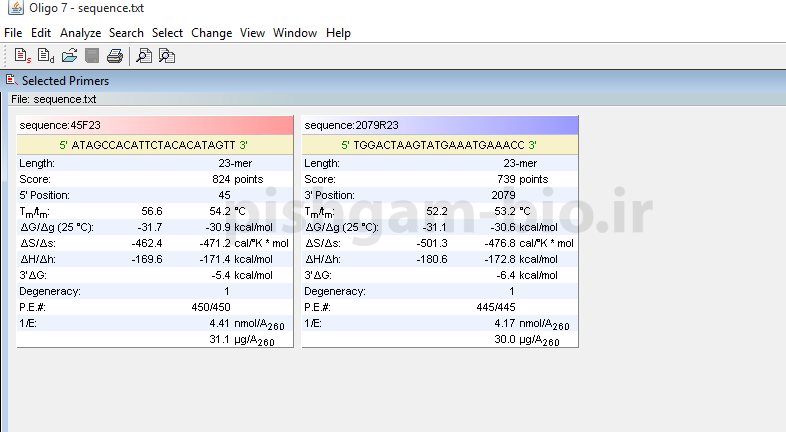Open the Search menu
Image resolution: width=786 pixels, height=432 pixels.
click(127, 33)
